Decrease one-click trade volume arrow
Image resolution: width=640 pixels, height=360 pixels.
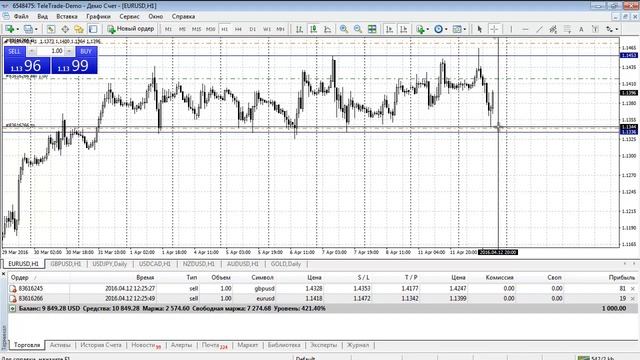coord(32,51)
